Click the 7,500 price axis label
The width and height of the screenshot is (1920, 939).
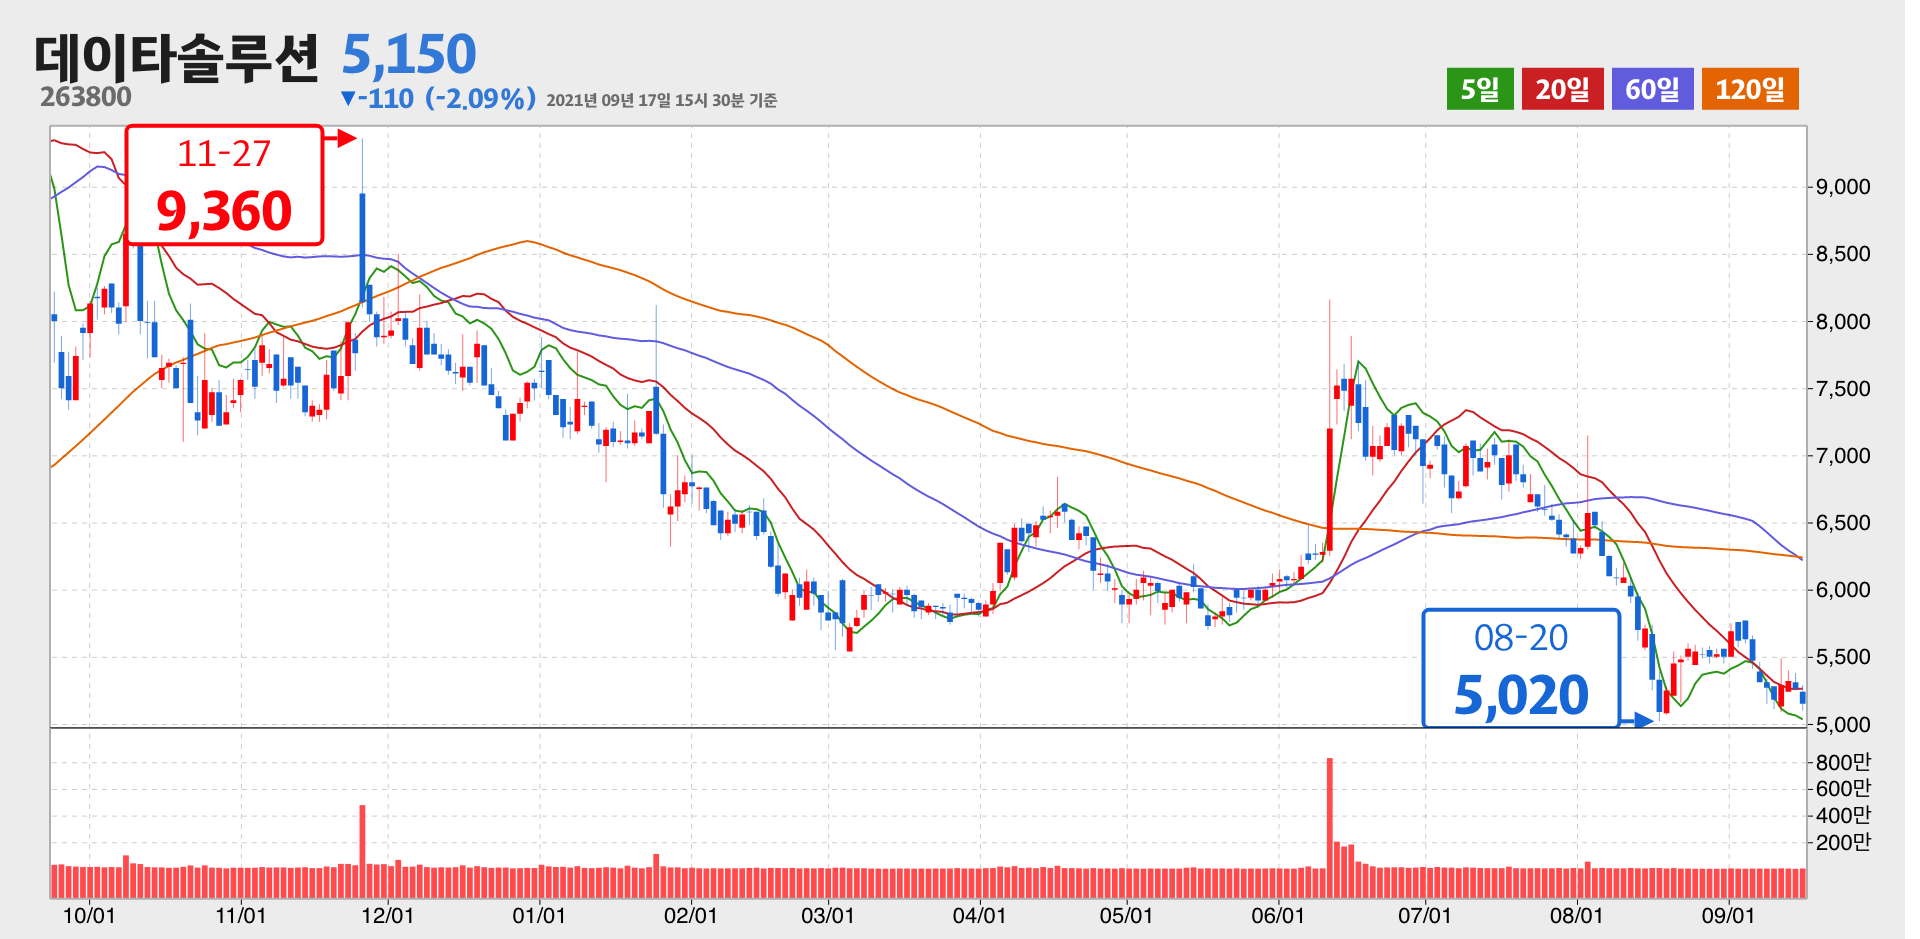(x=1843, y=388)
